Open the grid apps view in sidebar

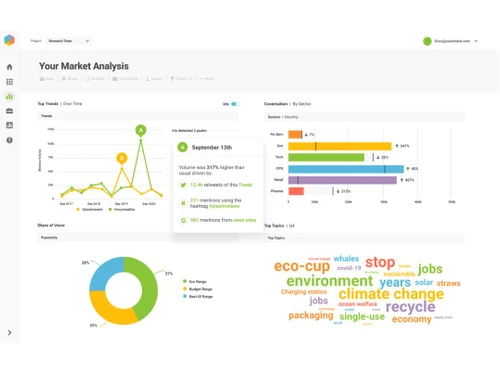pos(10,82)
